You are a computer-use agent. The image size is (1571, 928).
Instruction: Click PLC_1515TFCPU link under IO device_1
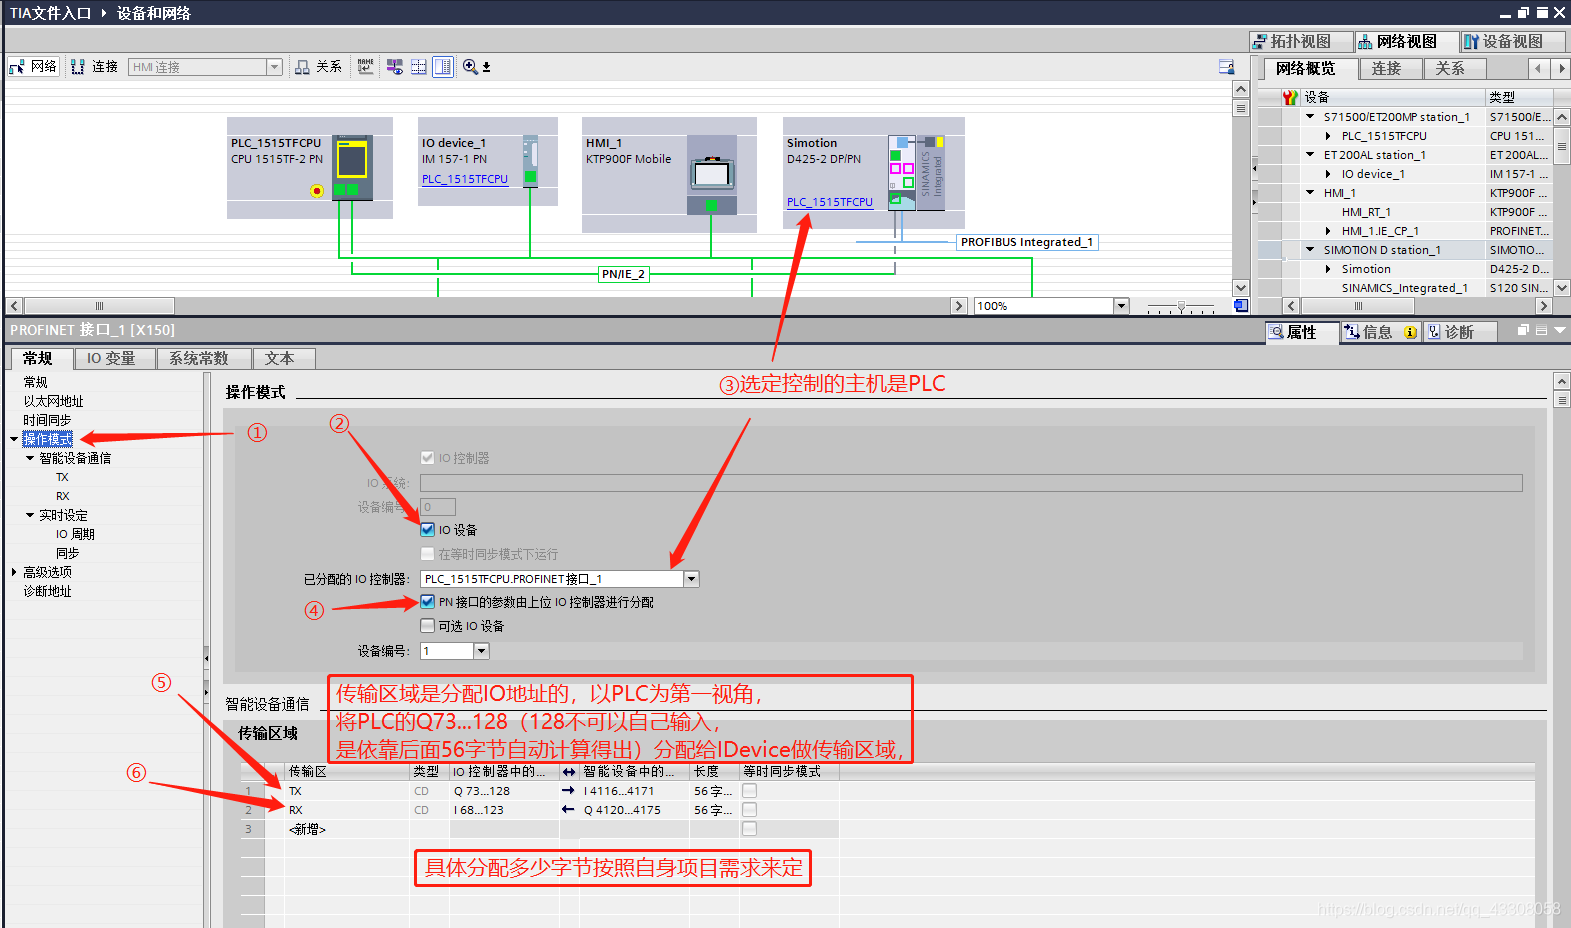[x=465, y=179]
